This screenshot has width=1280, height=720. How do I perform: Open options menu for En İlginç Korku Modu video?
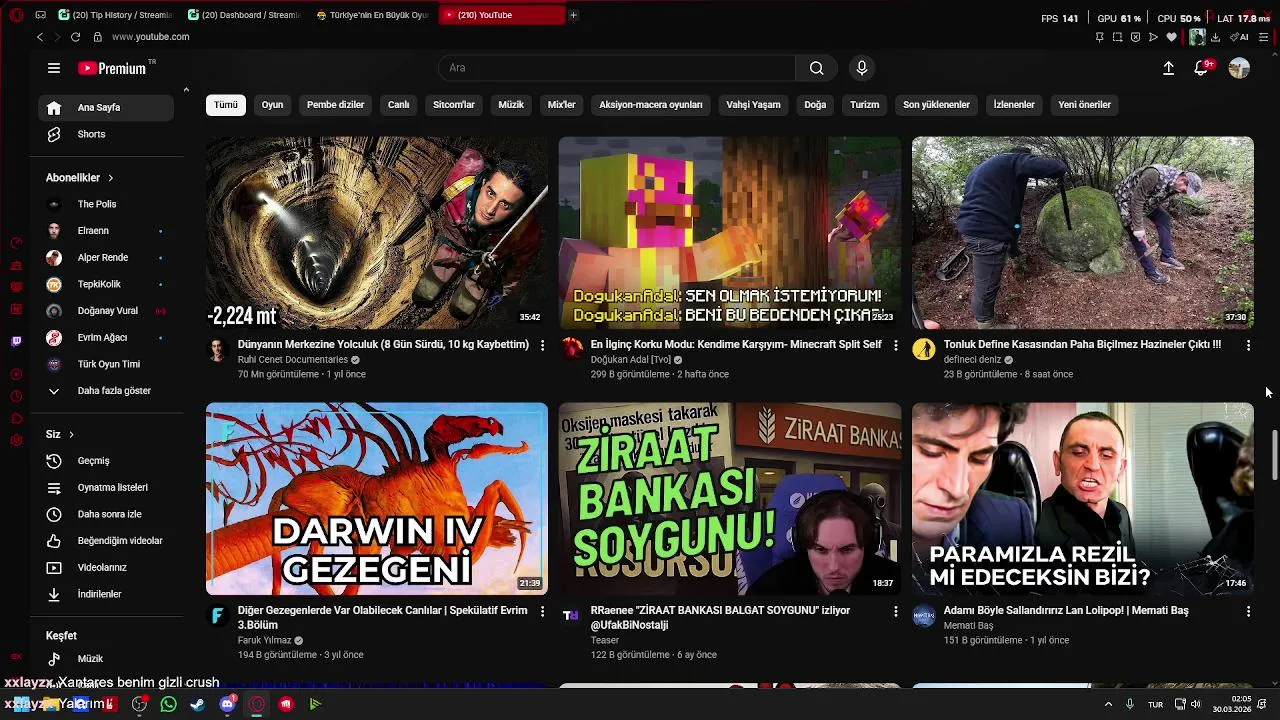(x=895, y=345)
